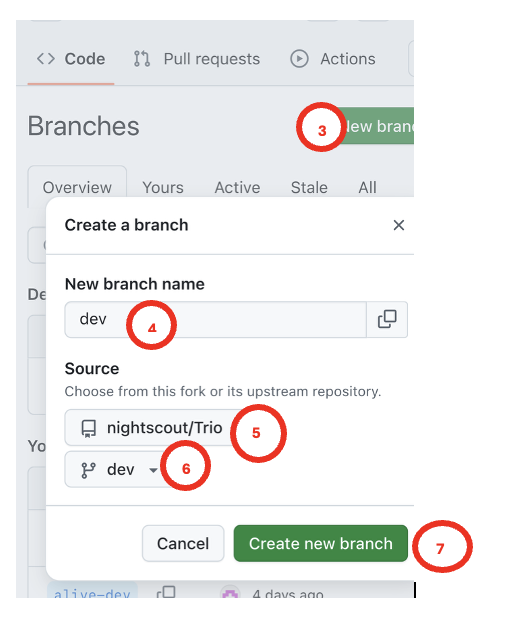Switch to the Pull requests tab
Viewport: 516px width, 628px height.
click(197, 59)
